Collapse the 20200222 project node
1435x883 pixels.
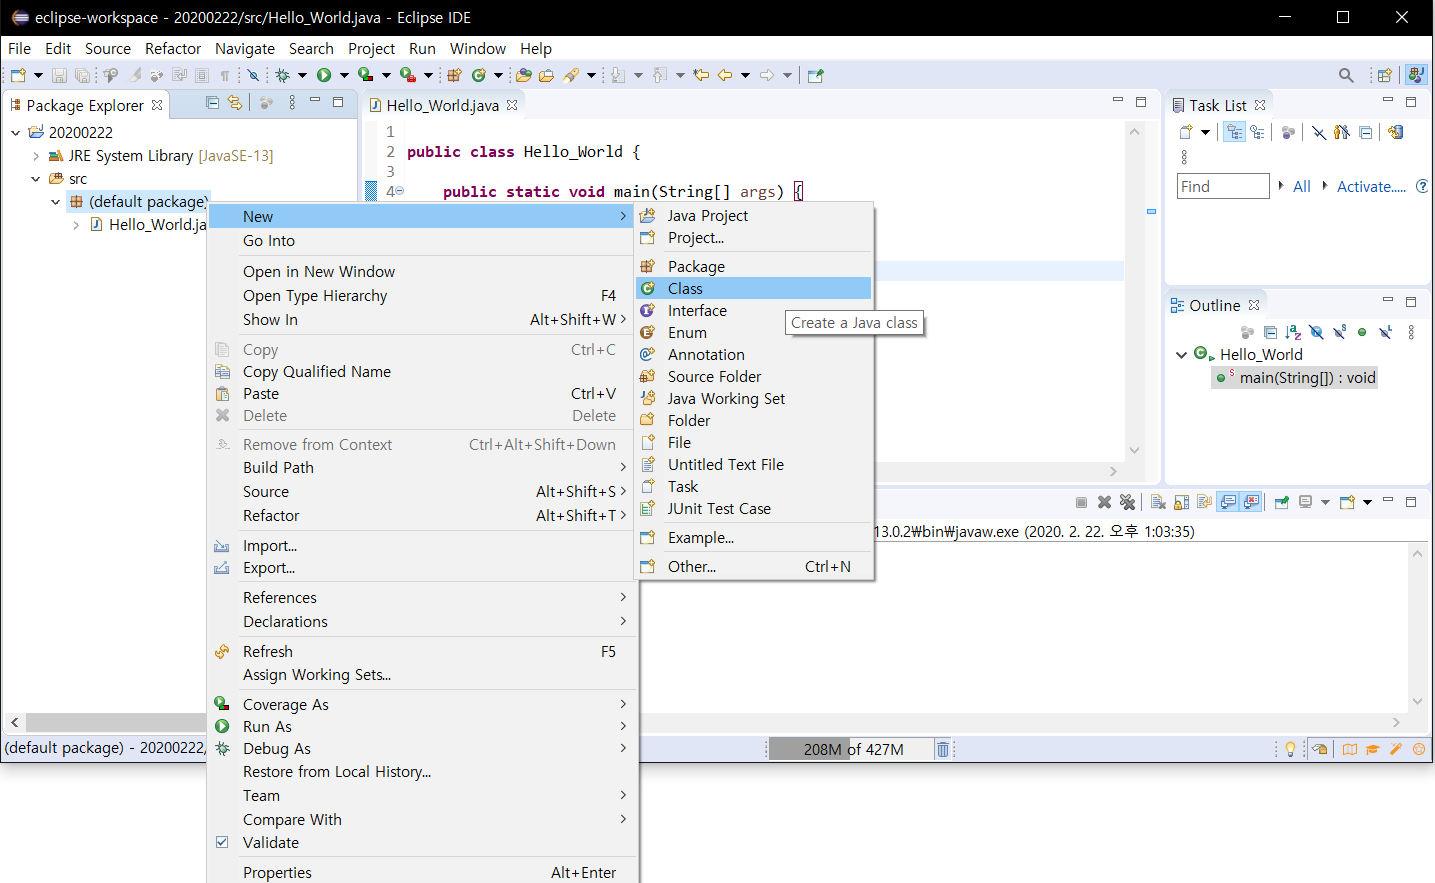click(x=15, y=132)
